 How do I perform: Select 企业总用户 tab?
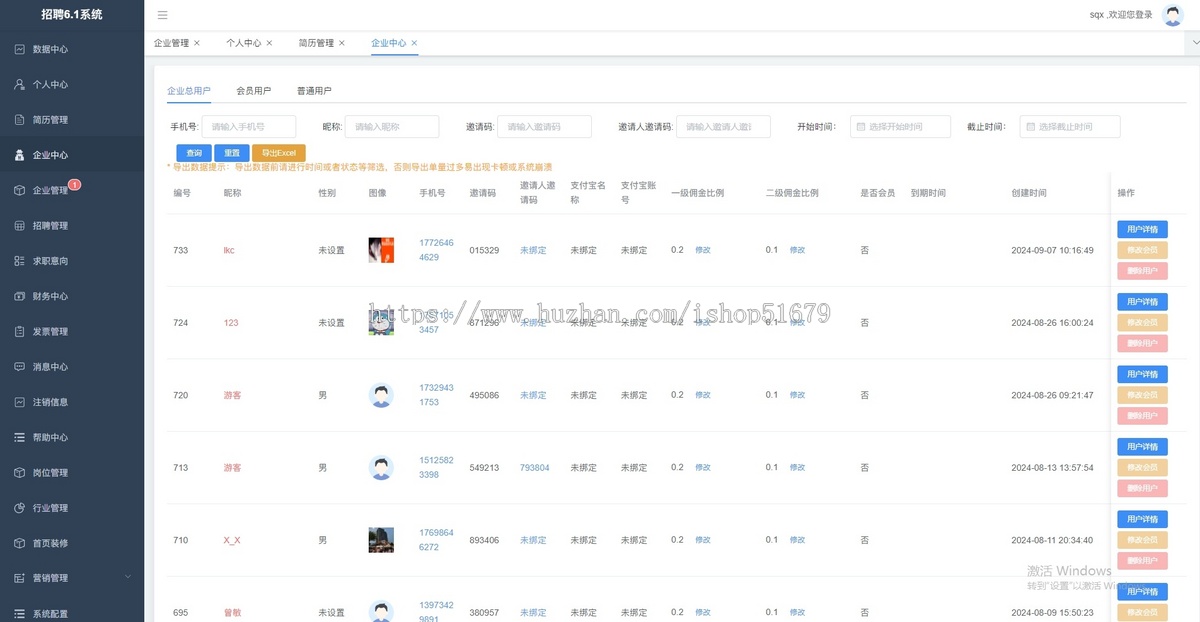189,90
